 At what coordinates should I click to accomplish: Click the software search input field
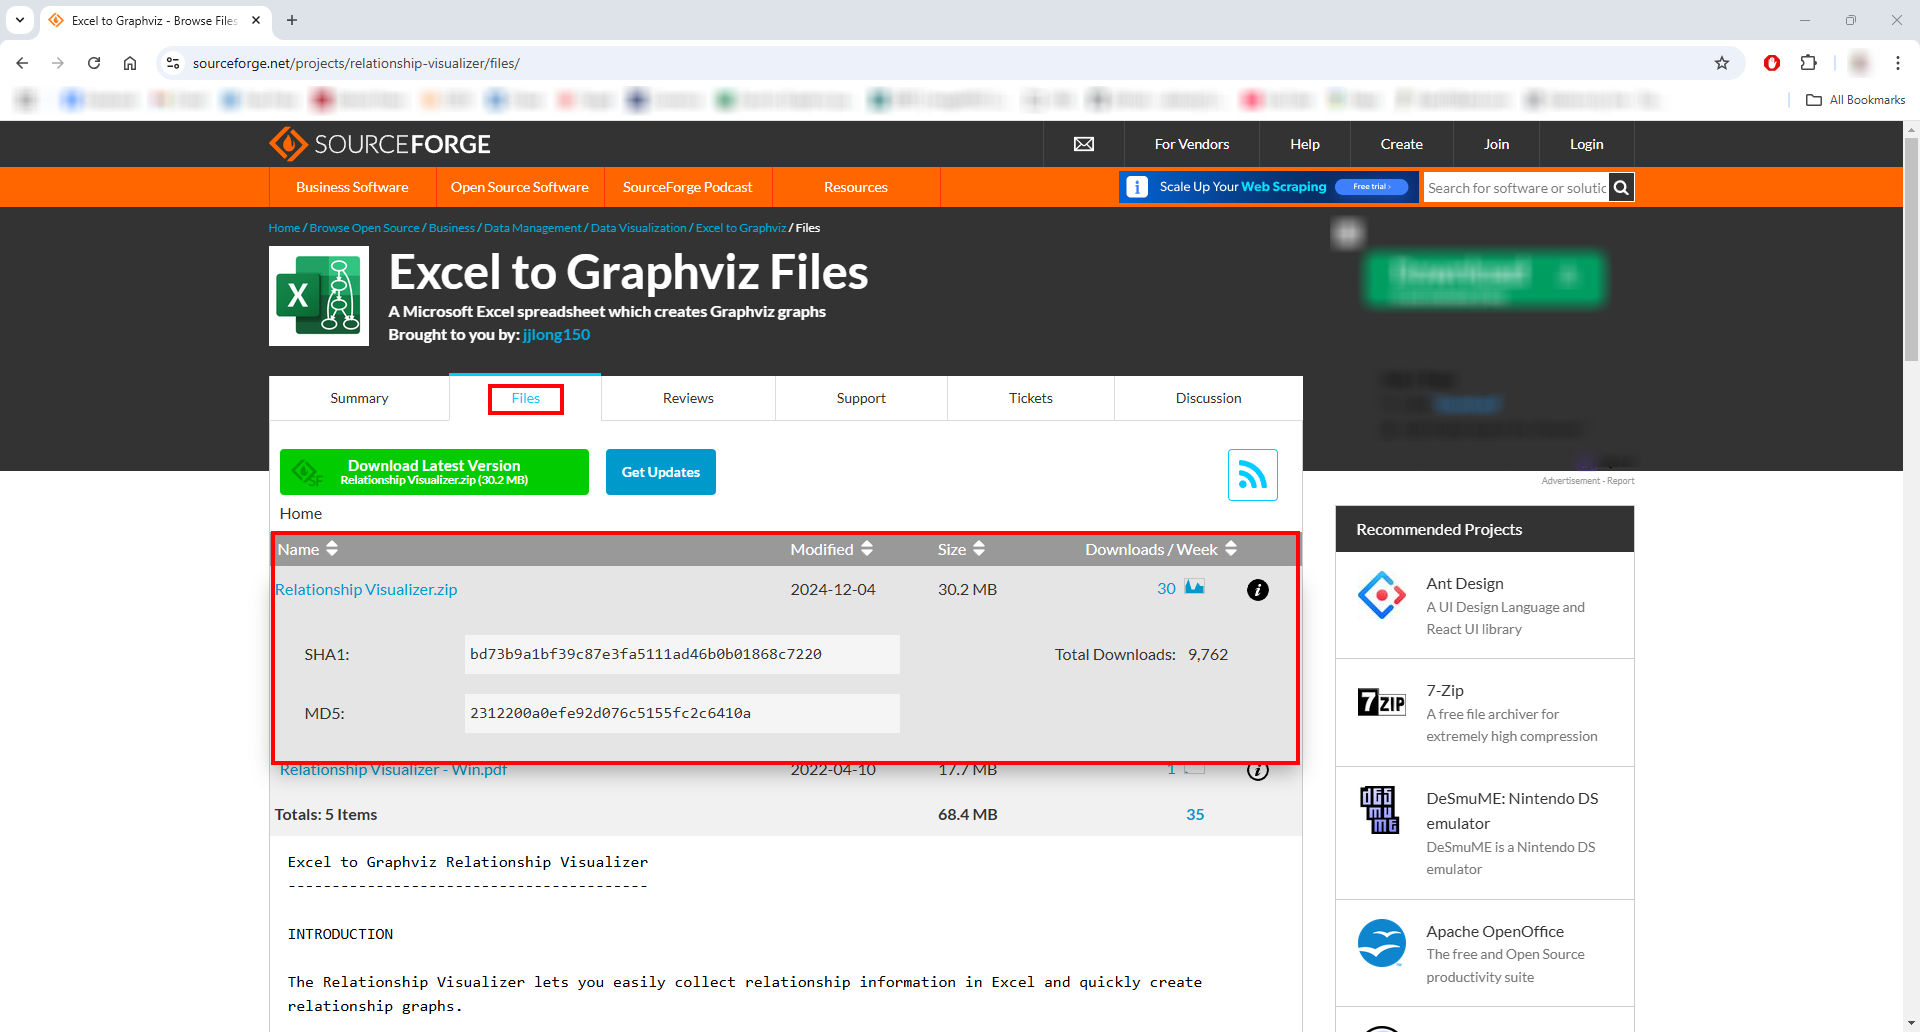click(x=1515, y=187)
